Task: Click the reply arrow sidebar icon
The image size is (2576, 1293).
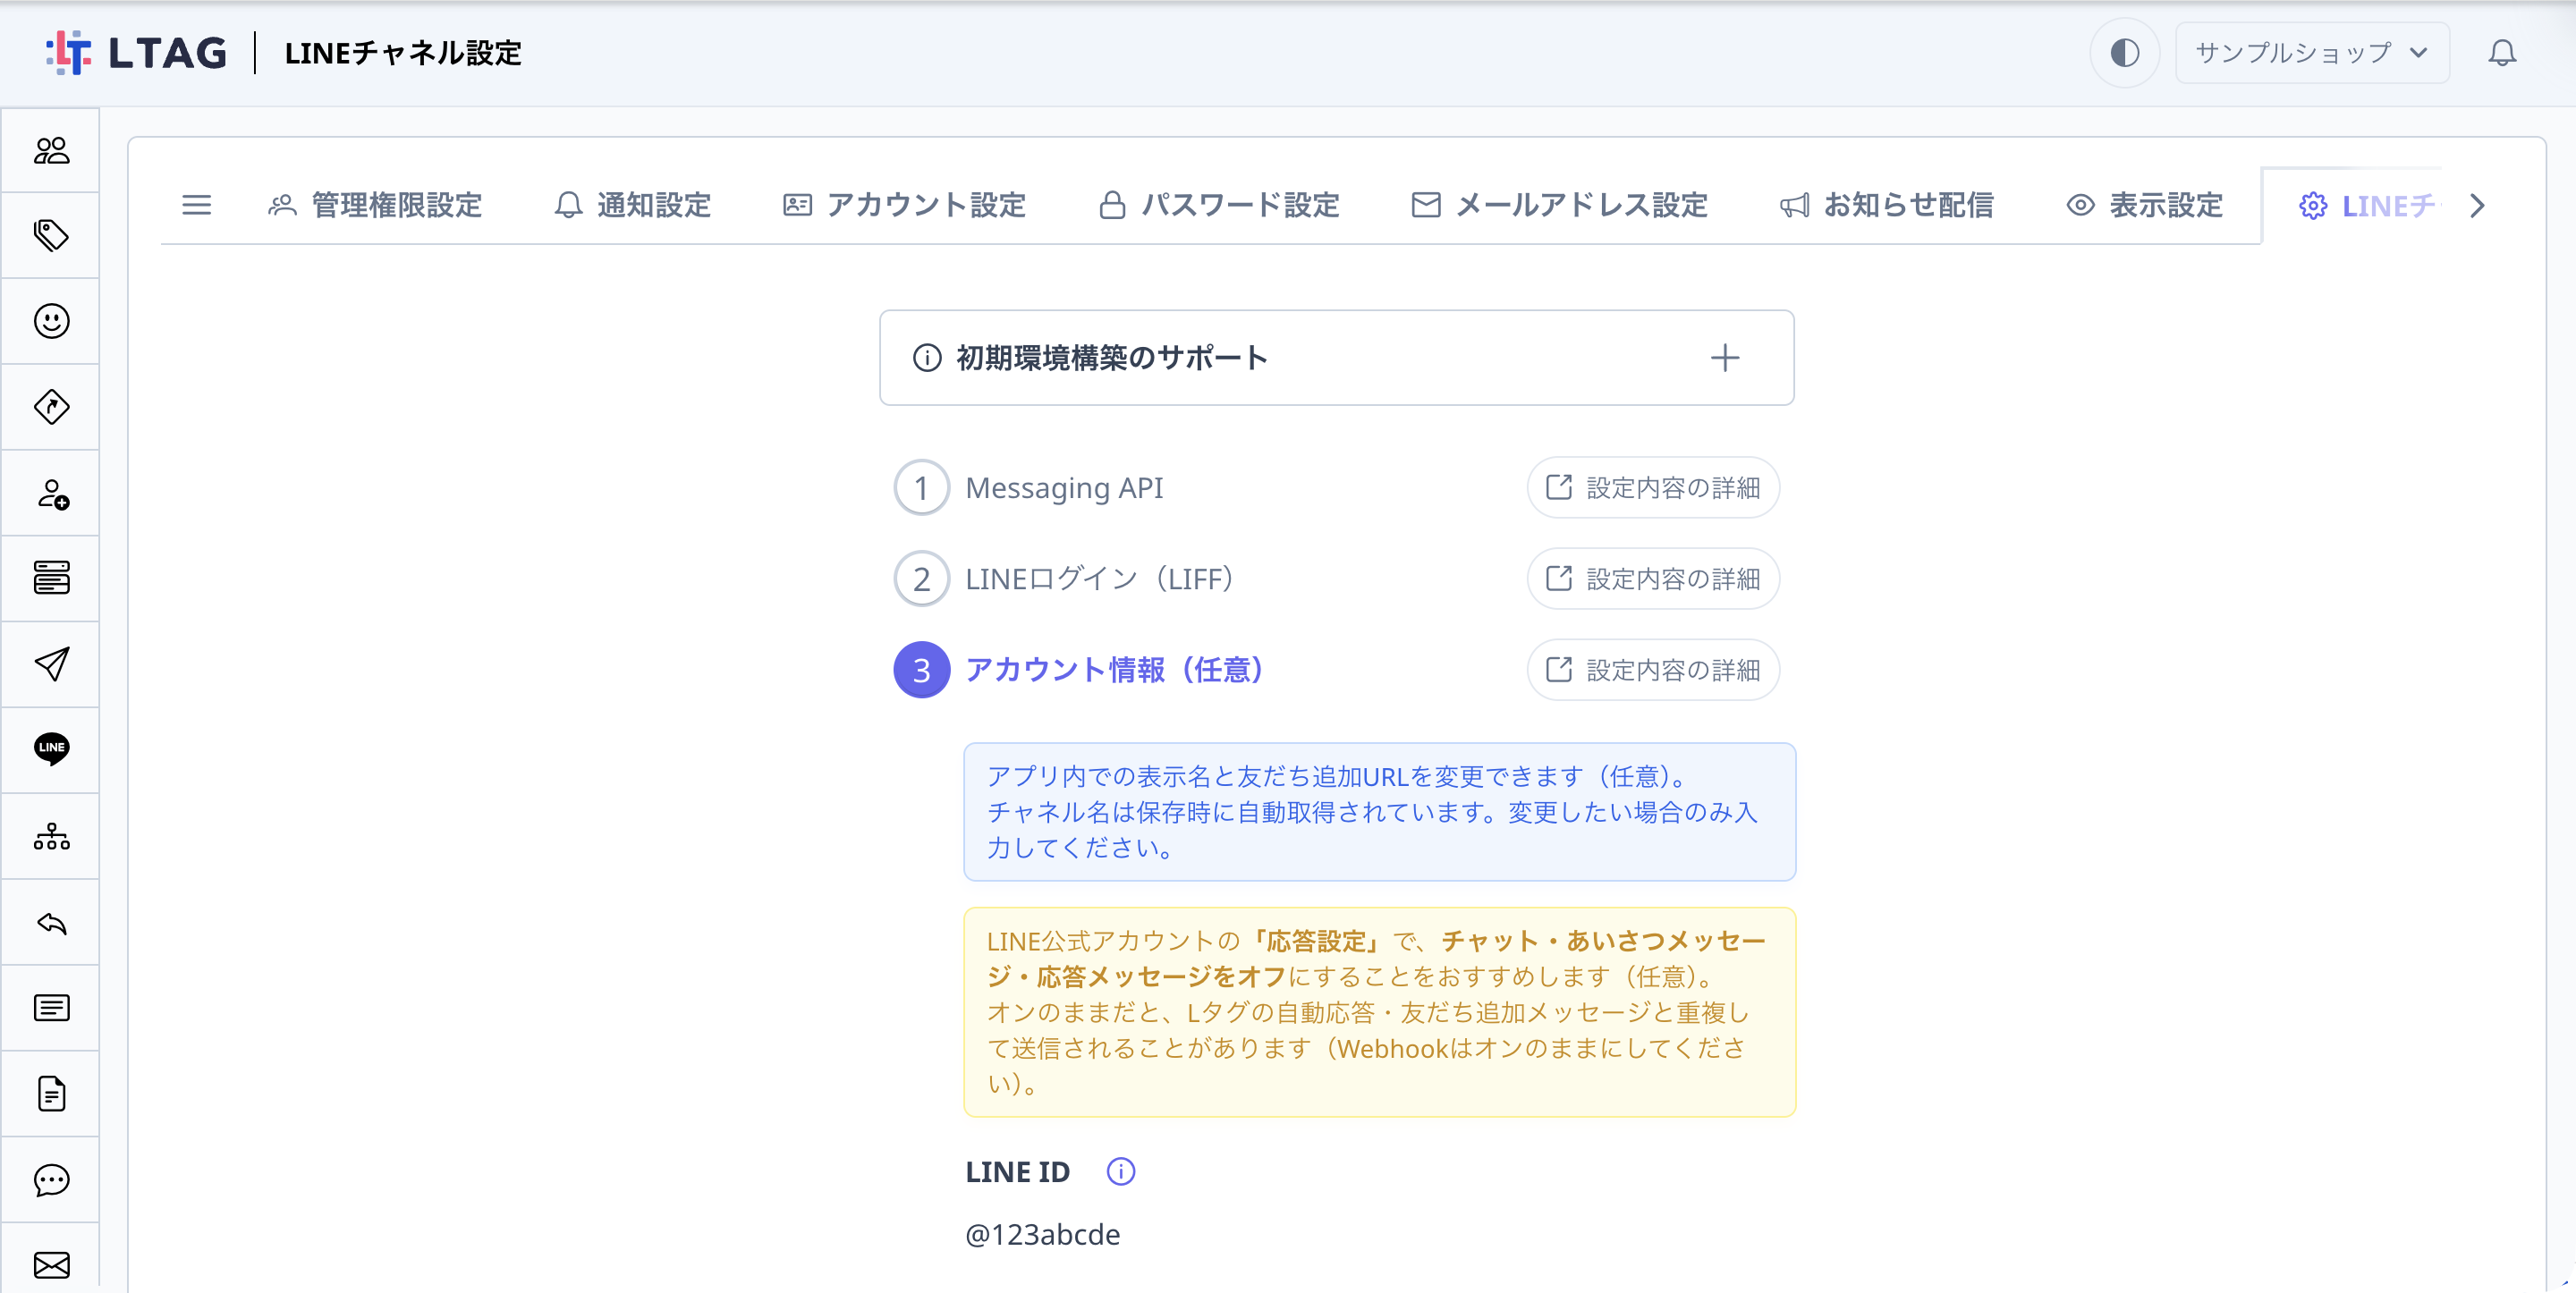Action: click(51, 922)
